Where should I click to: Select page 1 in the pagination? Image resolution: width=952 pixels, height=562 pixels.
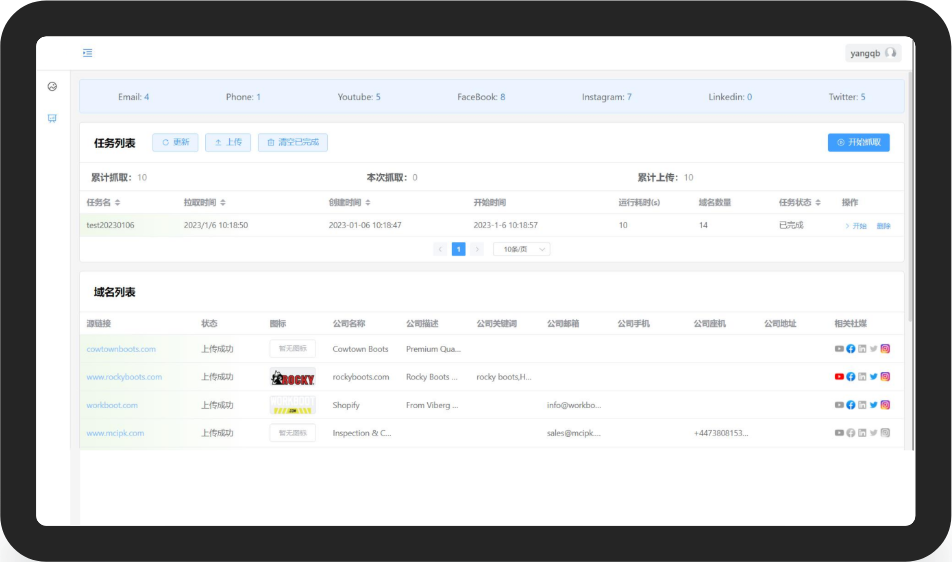point(458,249)
